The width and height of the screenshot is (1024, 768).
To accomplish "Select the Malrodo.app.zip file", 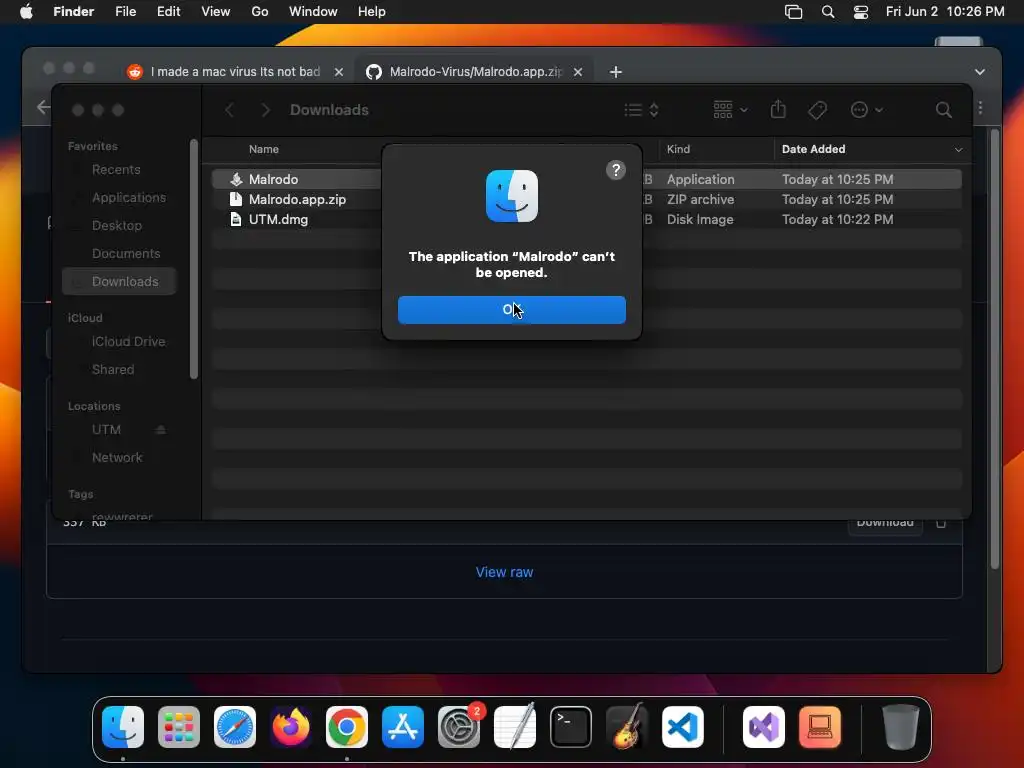I will 586,199.
